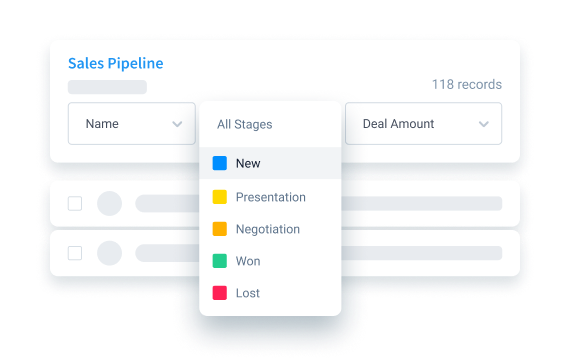
Task: Tick the first record row checkbox
Action: click(75, 203)
